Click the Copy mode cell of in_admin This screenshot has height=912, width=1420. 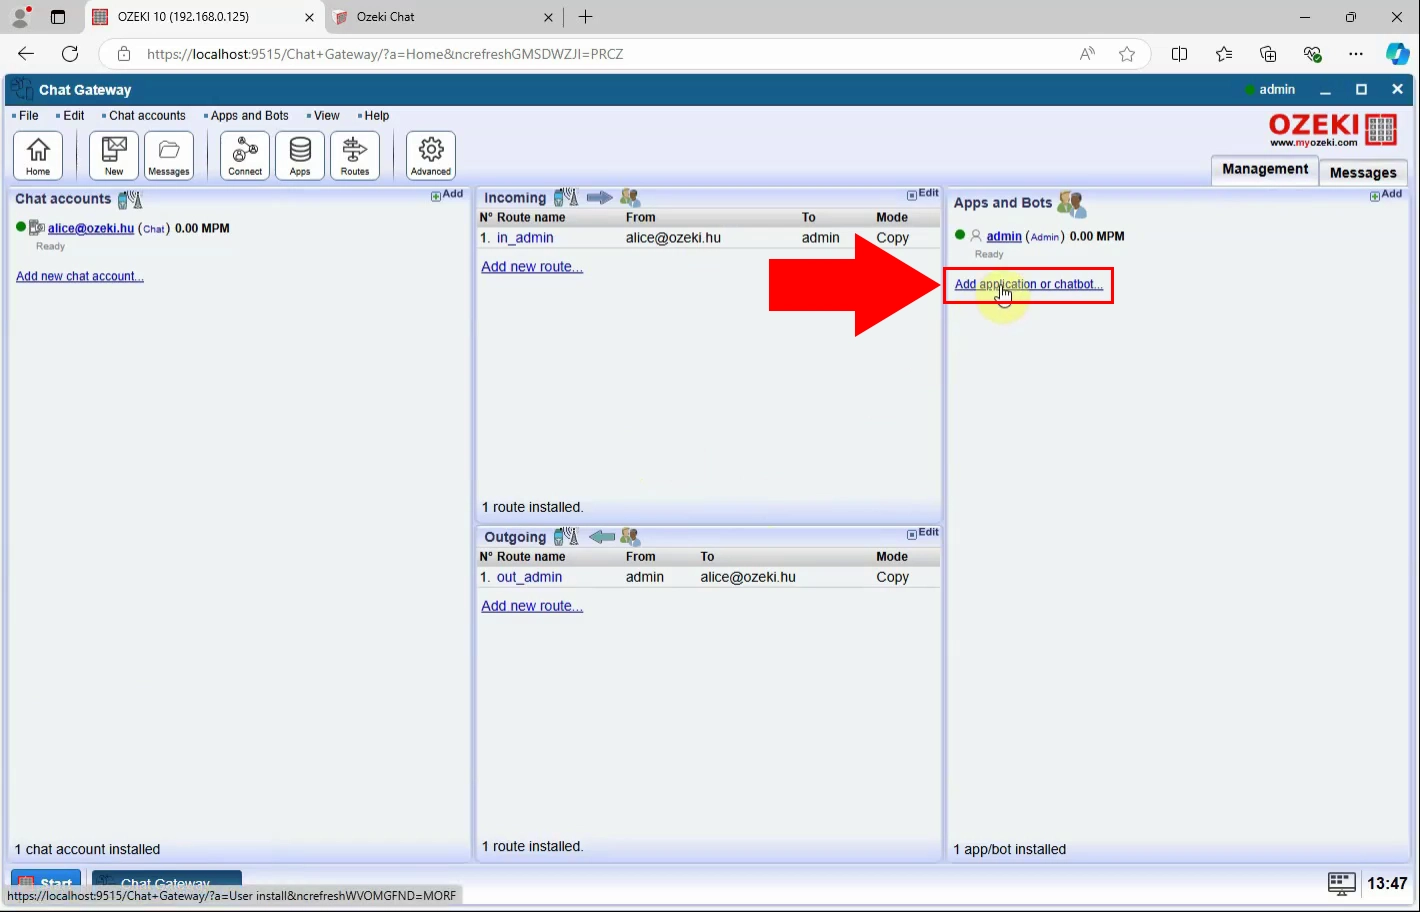(893, 238)
